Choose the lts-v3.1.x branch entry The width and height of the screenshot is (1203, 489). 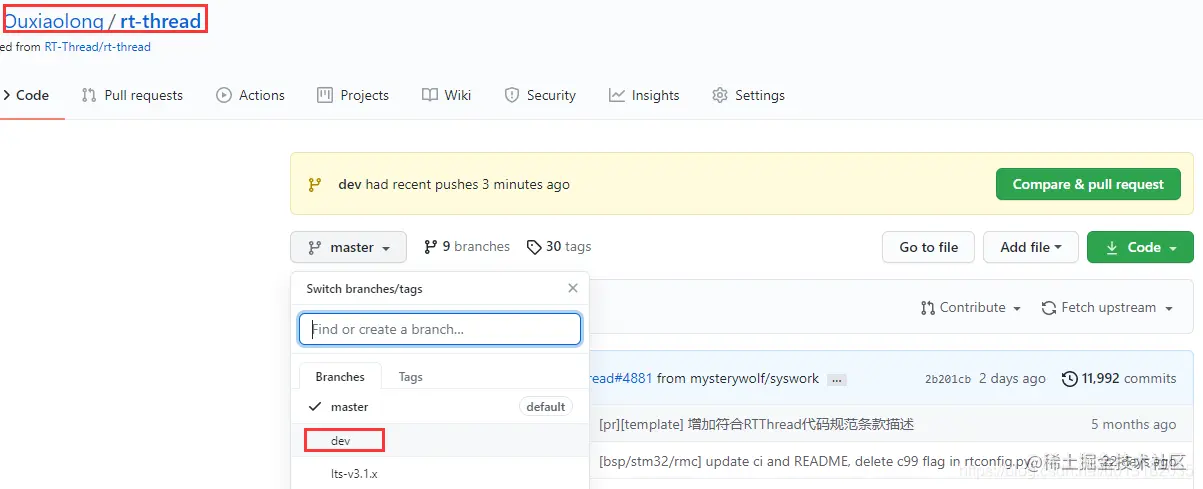pos(440,473)
